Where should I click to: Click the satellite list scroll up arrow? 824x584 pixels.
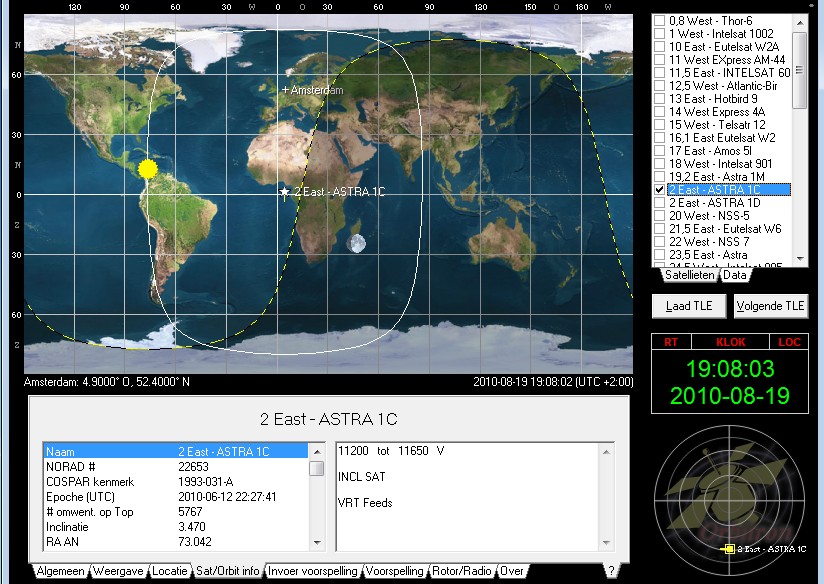(800, 23)
